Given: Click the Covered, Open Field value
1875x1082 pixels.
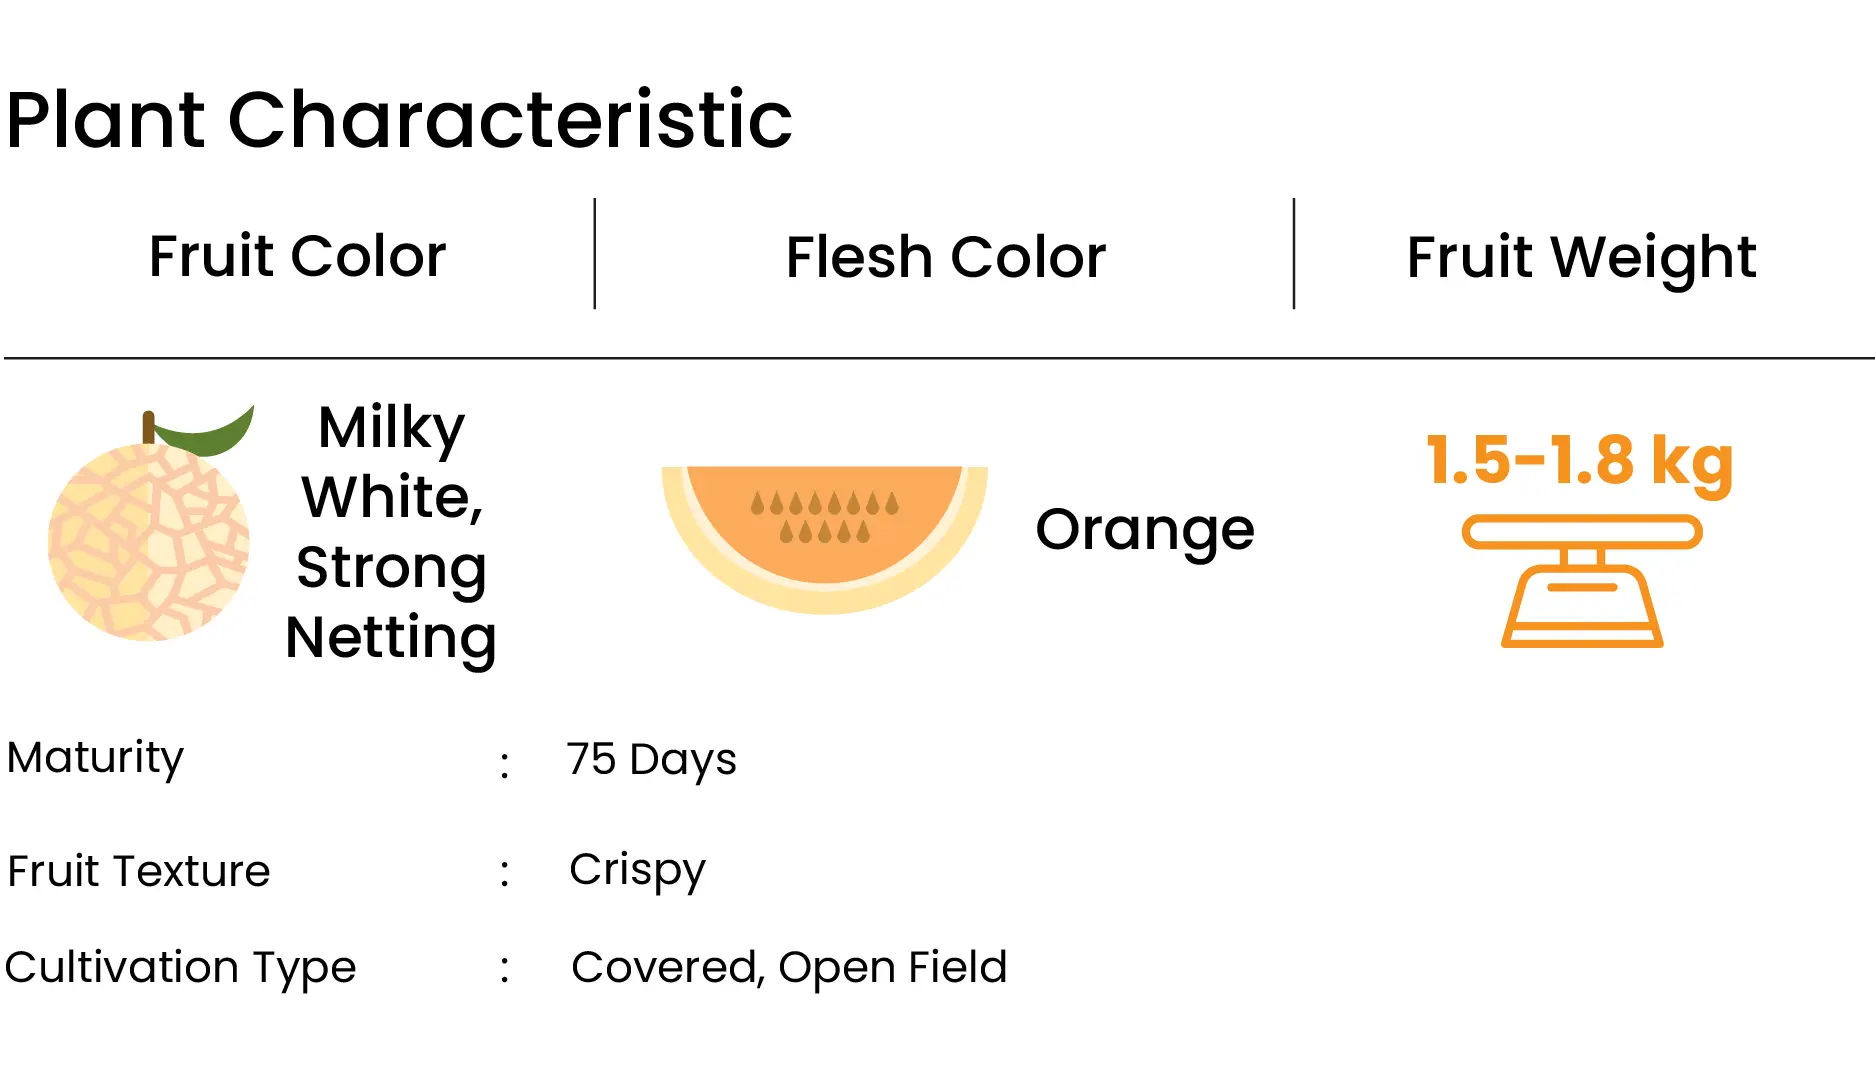Looking at the screenshot, I should pyautogui.click(x=789, y=968).
